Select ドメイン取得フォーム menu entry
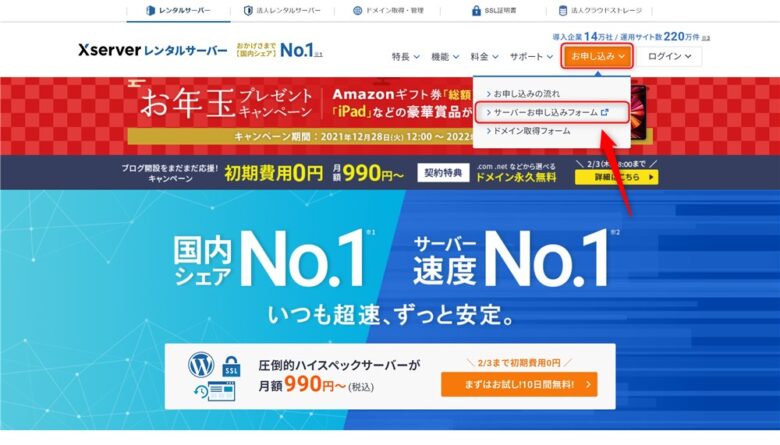This screenshot has height=445, width=780. (529, 131)
